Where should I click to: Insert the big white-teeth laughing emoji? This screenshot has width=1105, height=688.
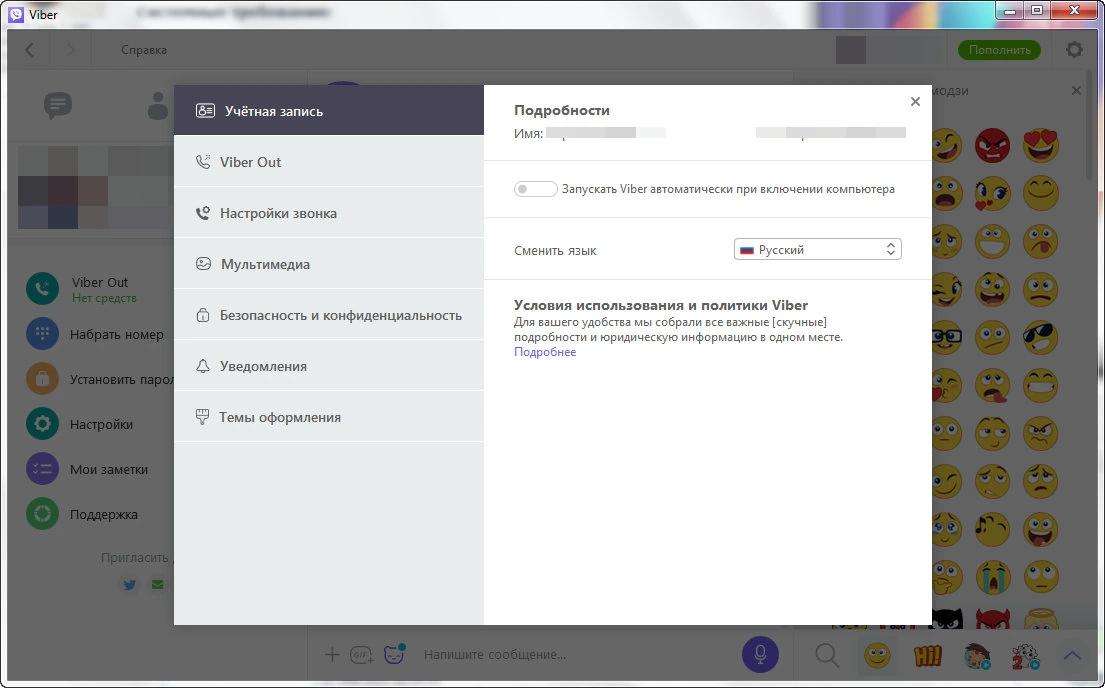[x=992, y=241]
